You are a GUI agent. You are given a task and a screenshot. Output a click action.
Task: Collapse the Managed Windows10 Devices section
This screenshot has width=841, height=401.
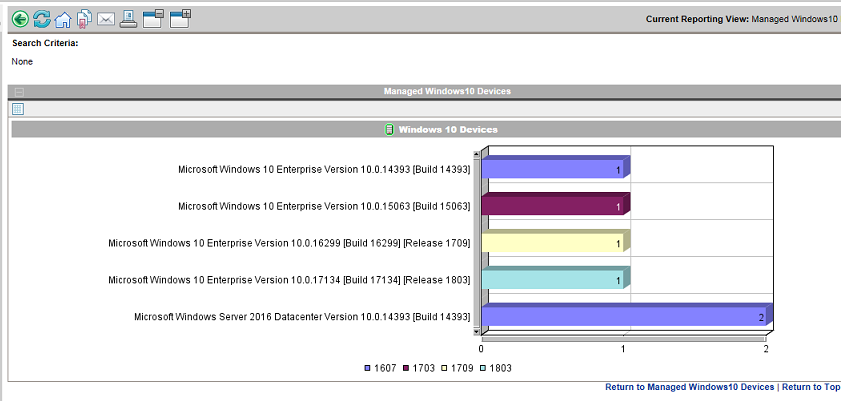coord(19,92)
